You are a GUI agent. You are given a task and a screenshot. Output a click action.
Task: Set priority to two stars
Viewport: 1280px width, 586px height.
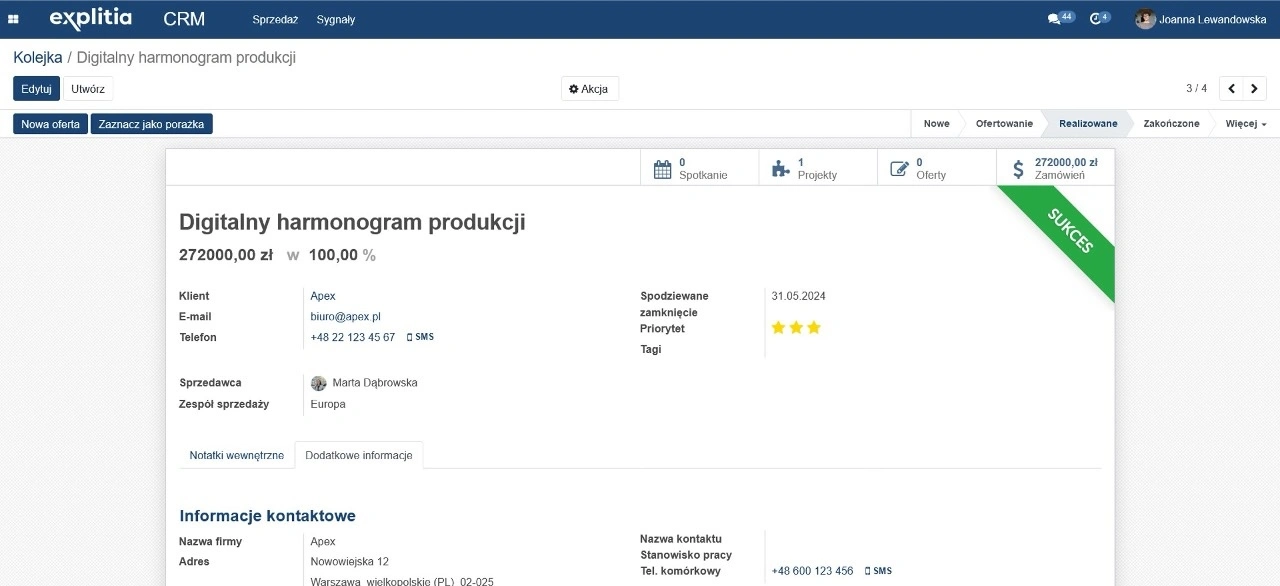point(796,327)
